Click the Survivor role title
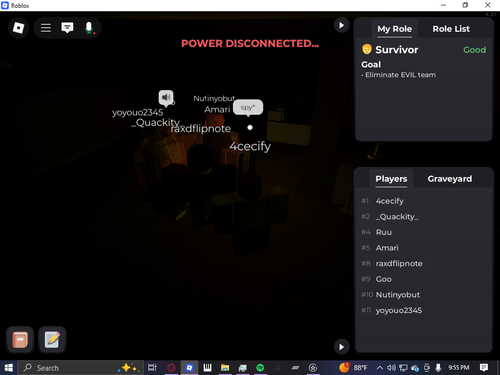This screenshot has height=375, width=500. coord(397,50)
